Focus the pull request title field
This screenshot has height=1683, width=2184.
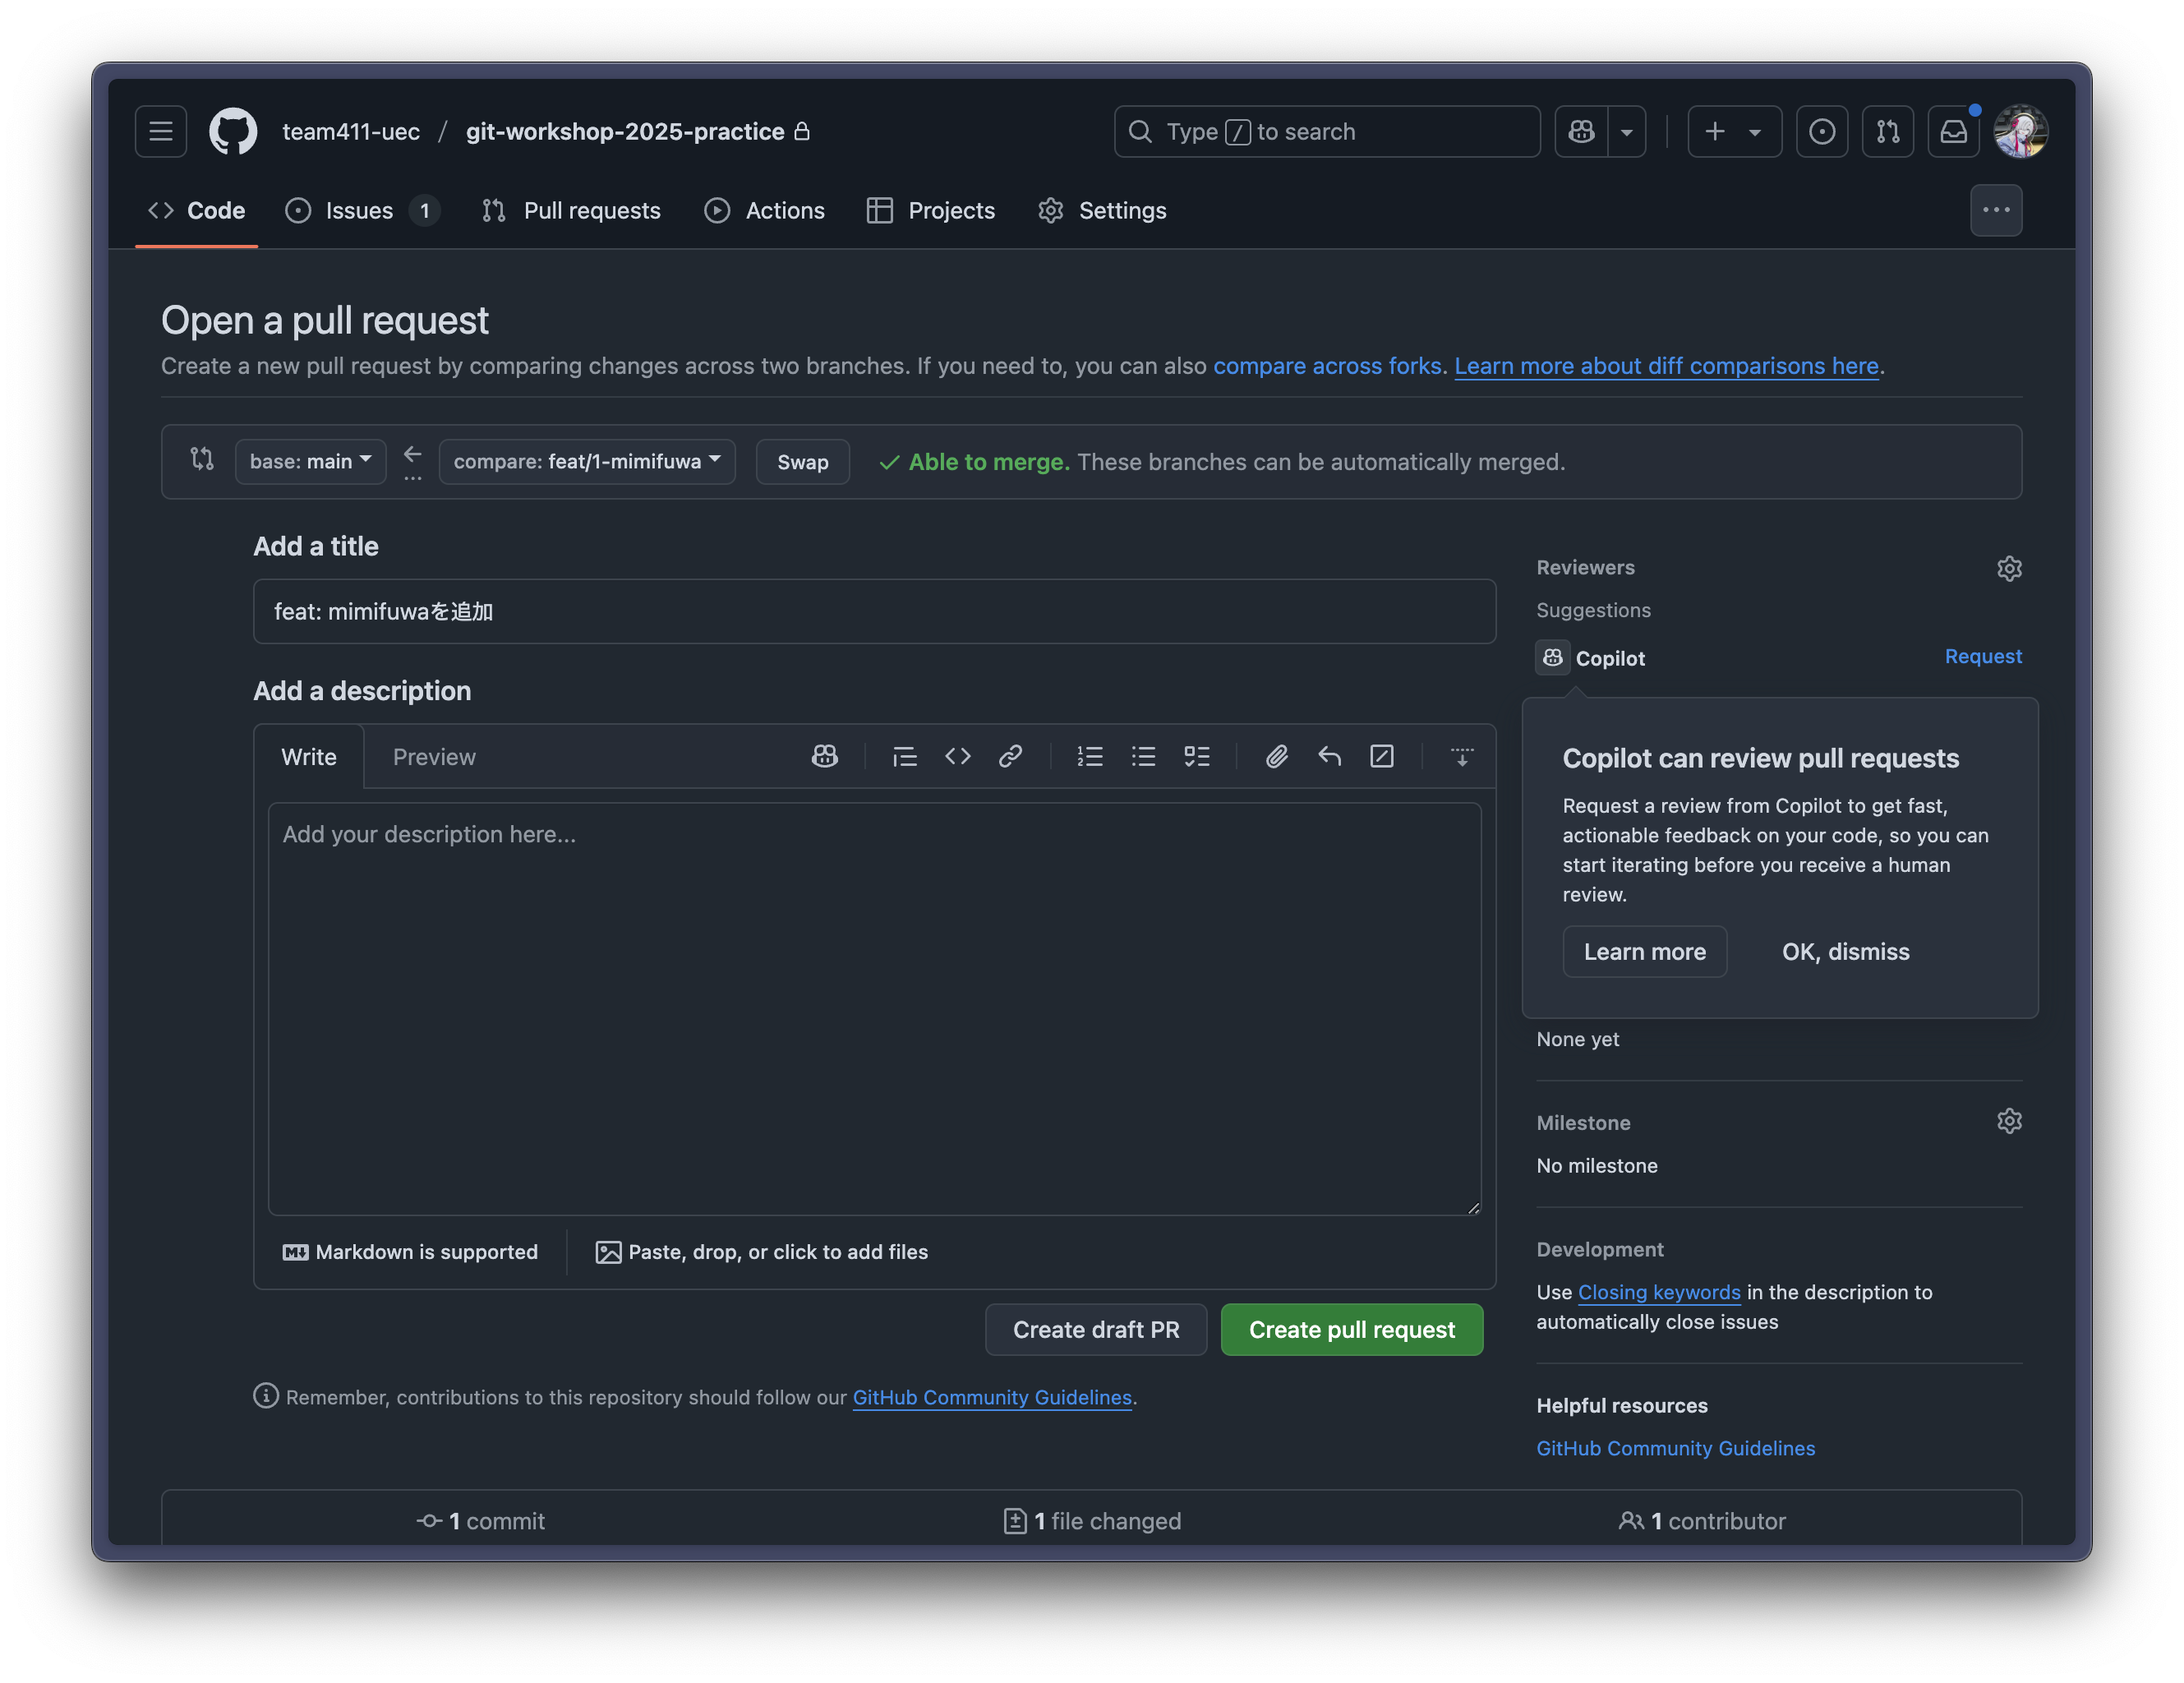(x=874, y=611)
